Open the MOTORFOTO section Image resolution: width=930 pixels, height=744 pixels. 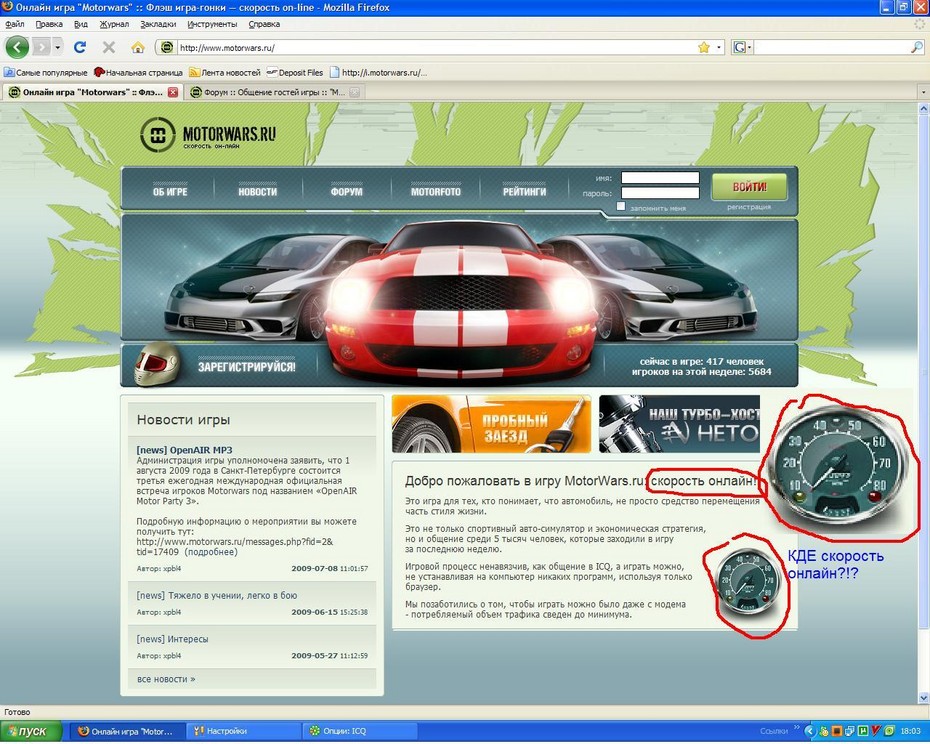coord(436,192)
